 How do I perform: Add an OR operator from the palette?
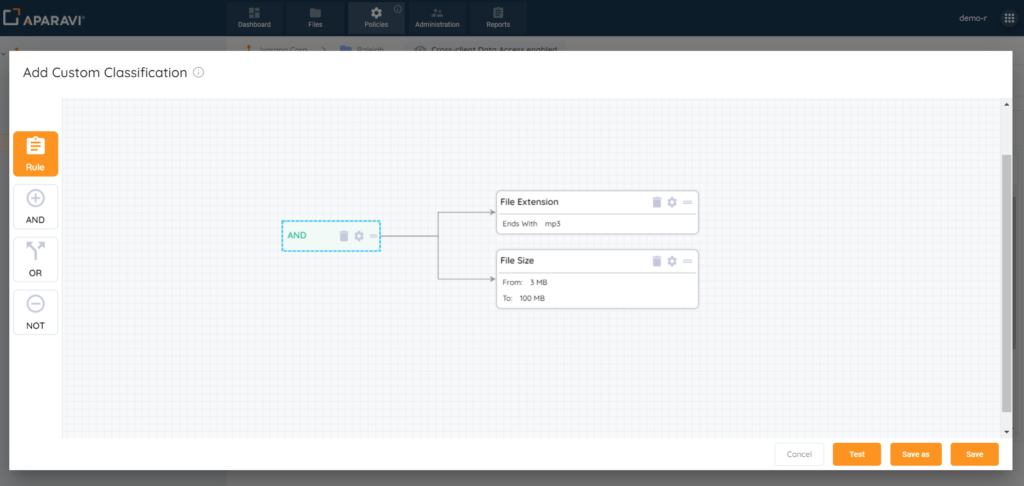coord(35,259)
